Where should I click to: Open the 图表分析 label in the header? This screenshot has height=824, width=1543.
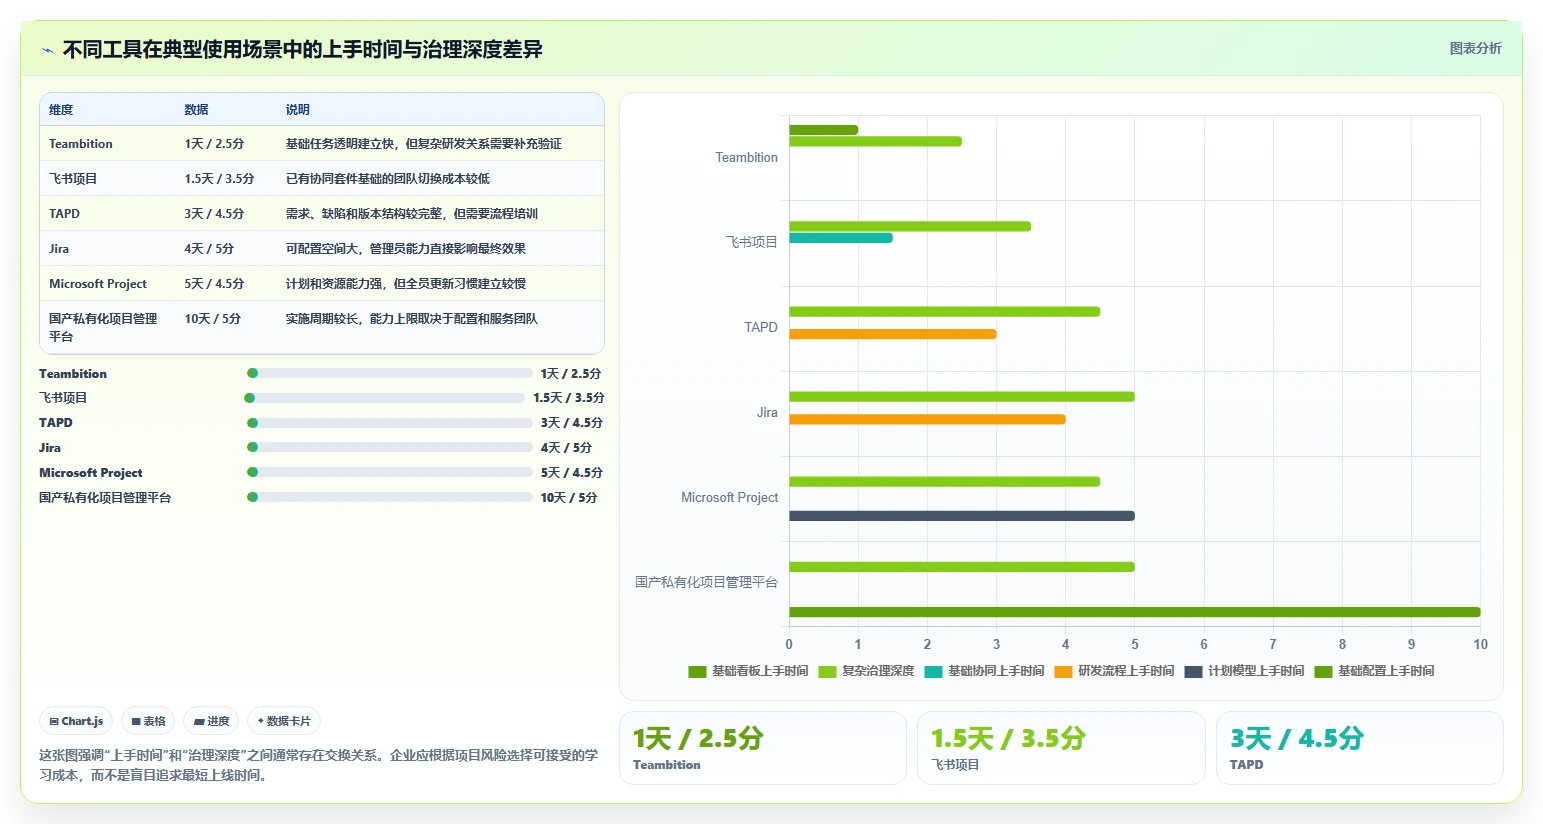tap(1475, 48)
